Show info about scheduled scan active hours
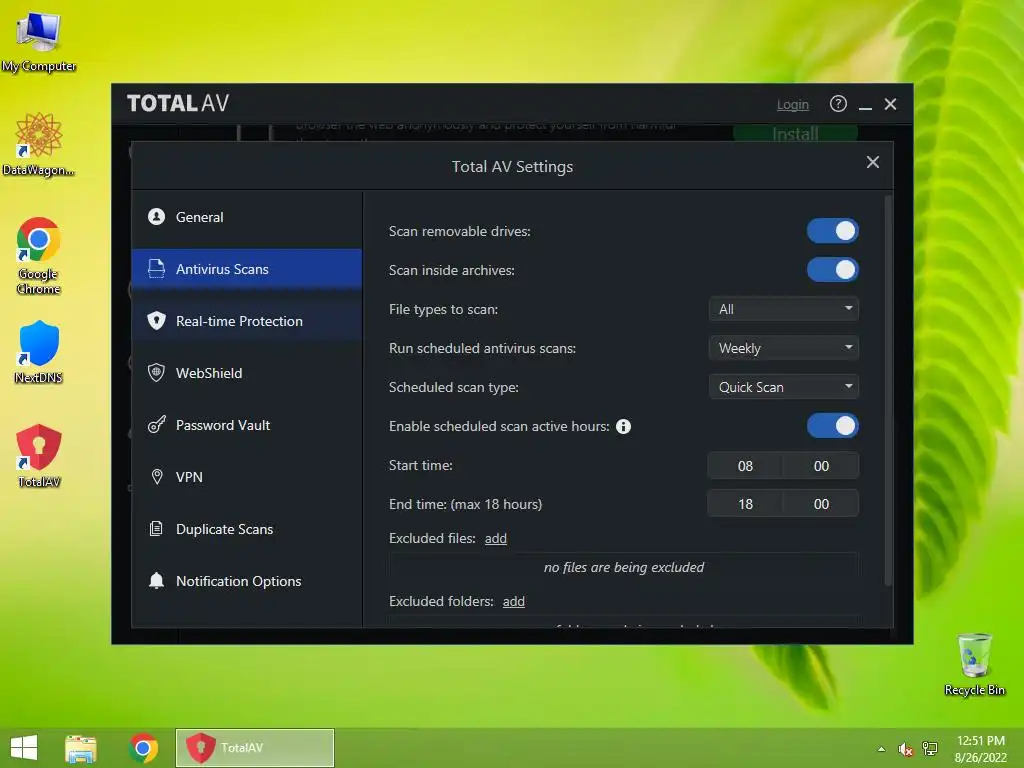Screen dimensions: 1024x768 [624, 426]
